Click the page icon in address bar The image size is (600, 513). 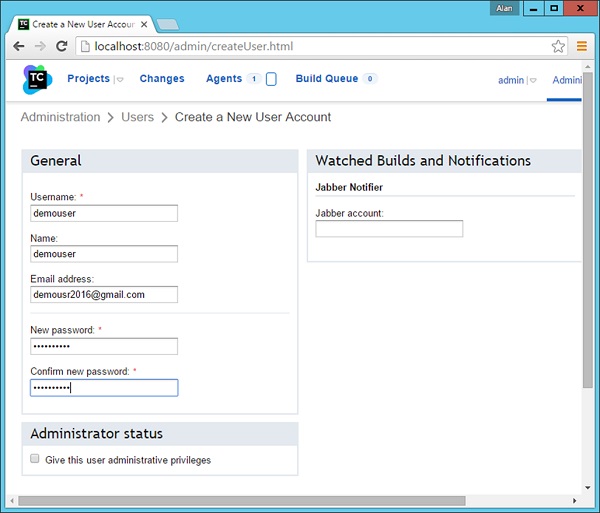tap(86, 46)
